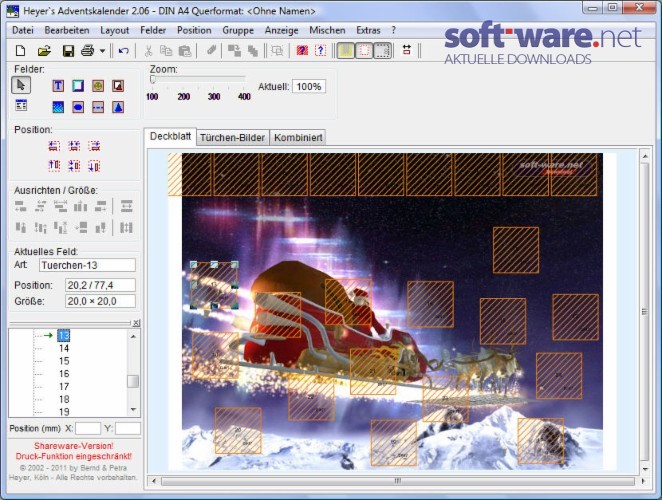This screenshot has height=500, width=662.
Task: Open the dropdown arrow beside the printer icon
Action: point(102,51)
